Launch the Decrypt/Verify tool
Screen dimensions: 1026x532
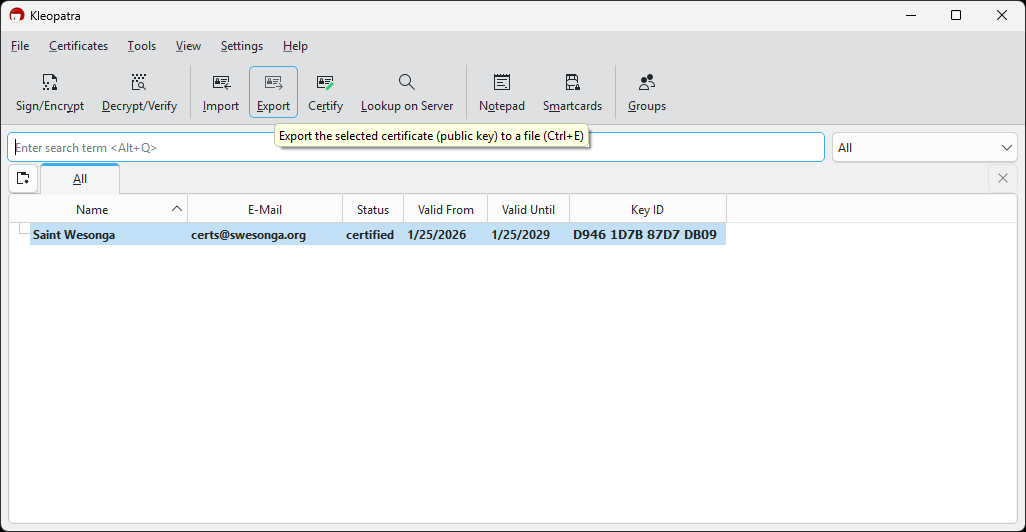[x=139, y=92]
